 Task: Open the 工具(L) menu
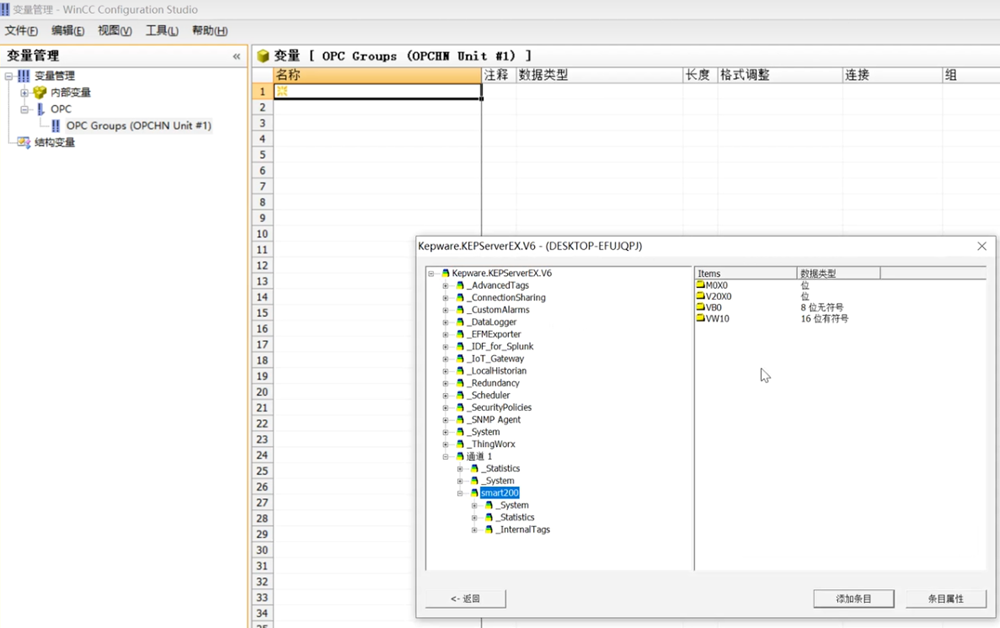162,31
